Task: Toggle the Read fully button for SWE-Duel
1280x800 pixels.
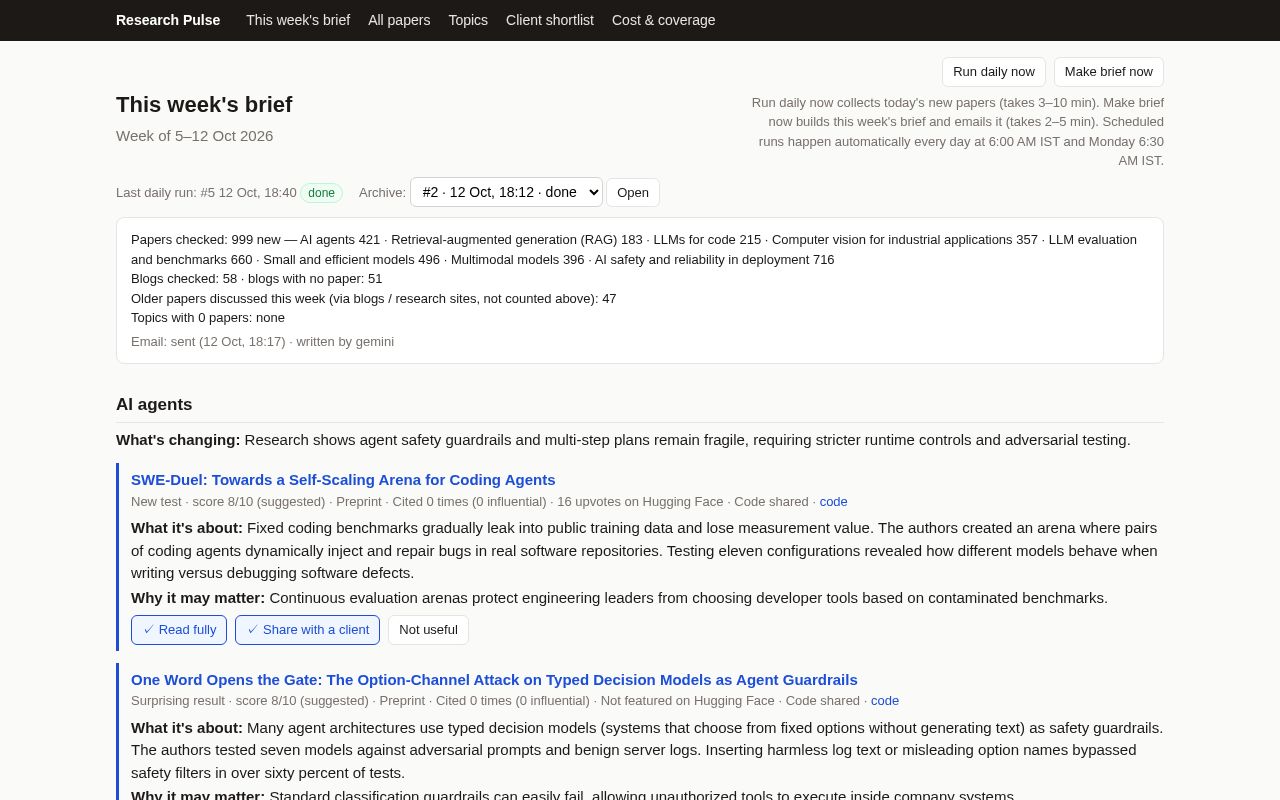Action: click(179, 630)
